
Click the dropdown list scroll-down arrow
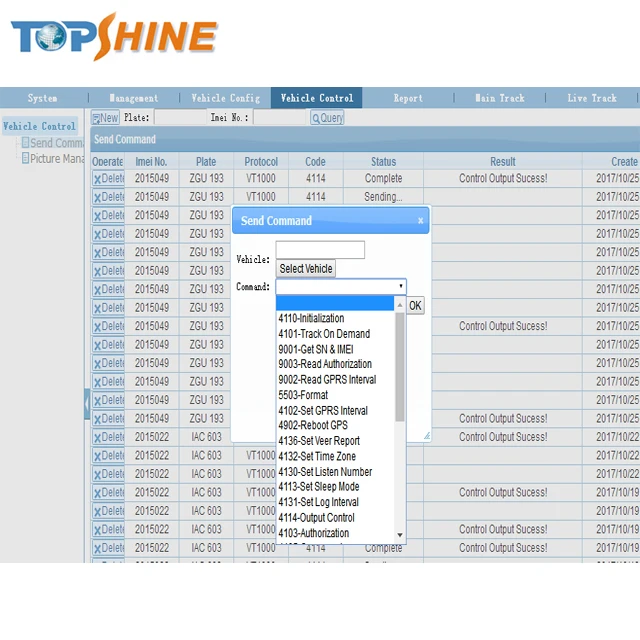tap(400, 535)
